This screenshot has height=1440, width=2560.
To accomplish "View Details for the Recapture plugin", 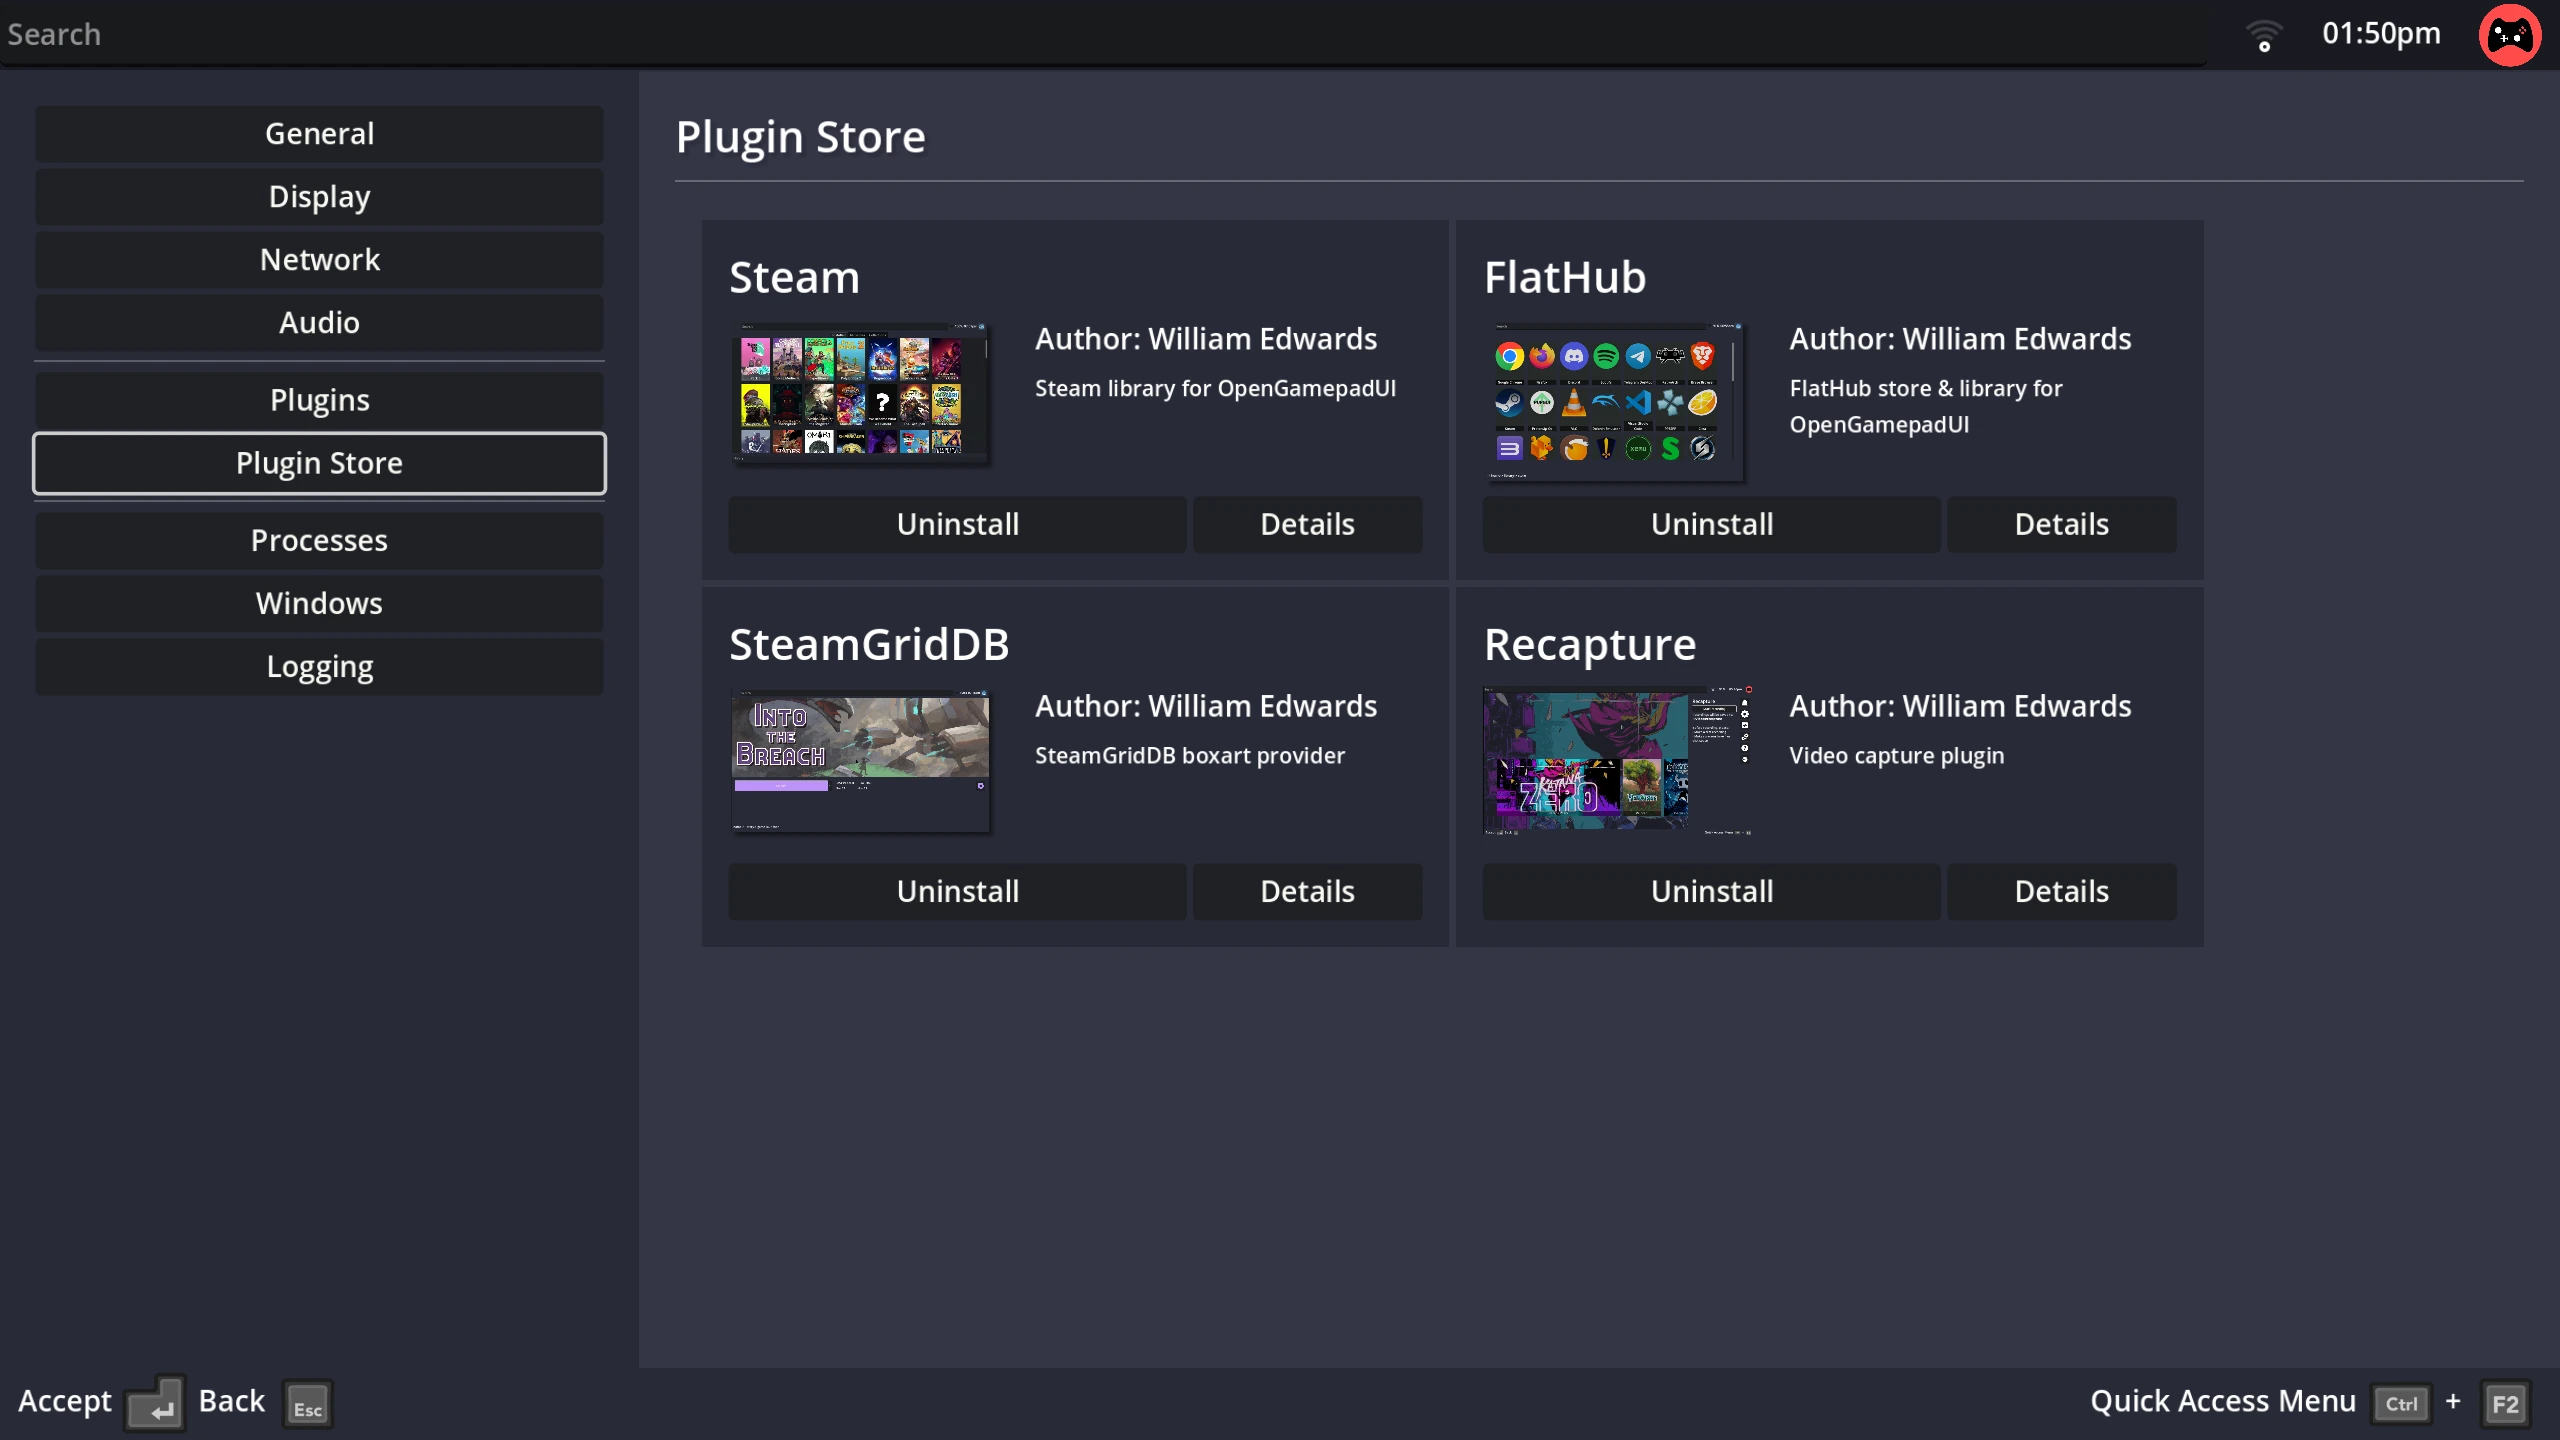I will click(2061, 891).
